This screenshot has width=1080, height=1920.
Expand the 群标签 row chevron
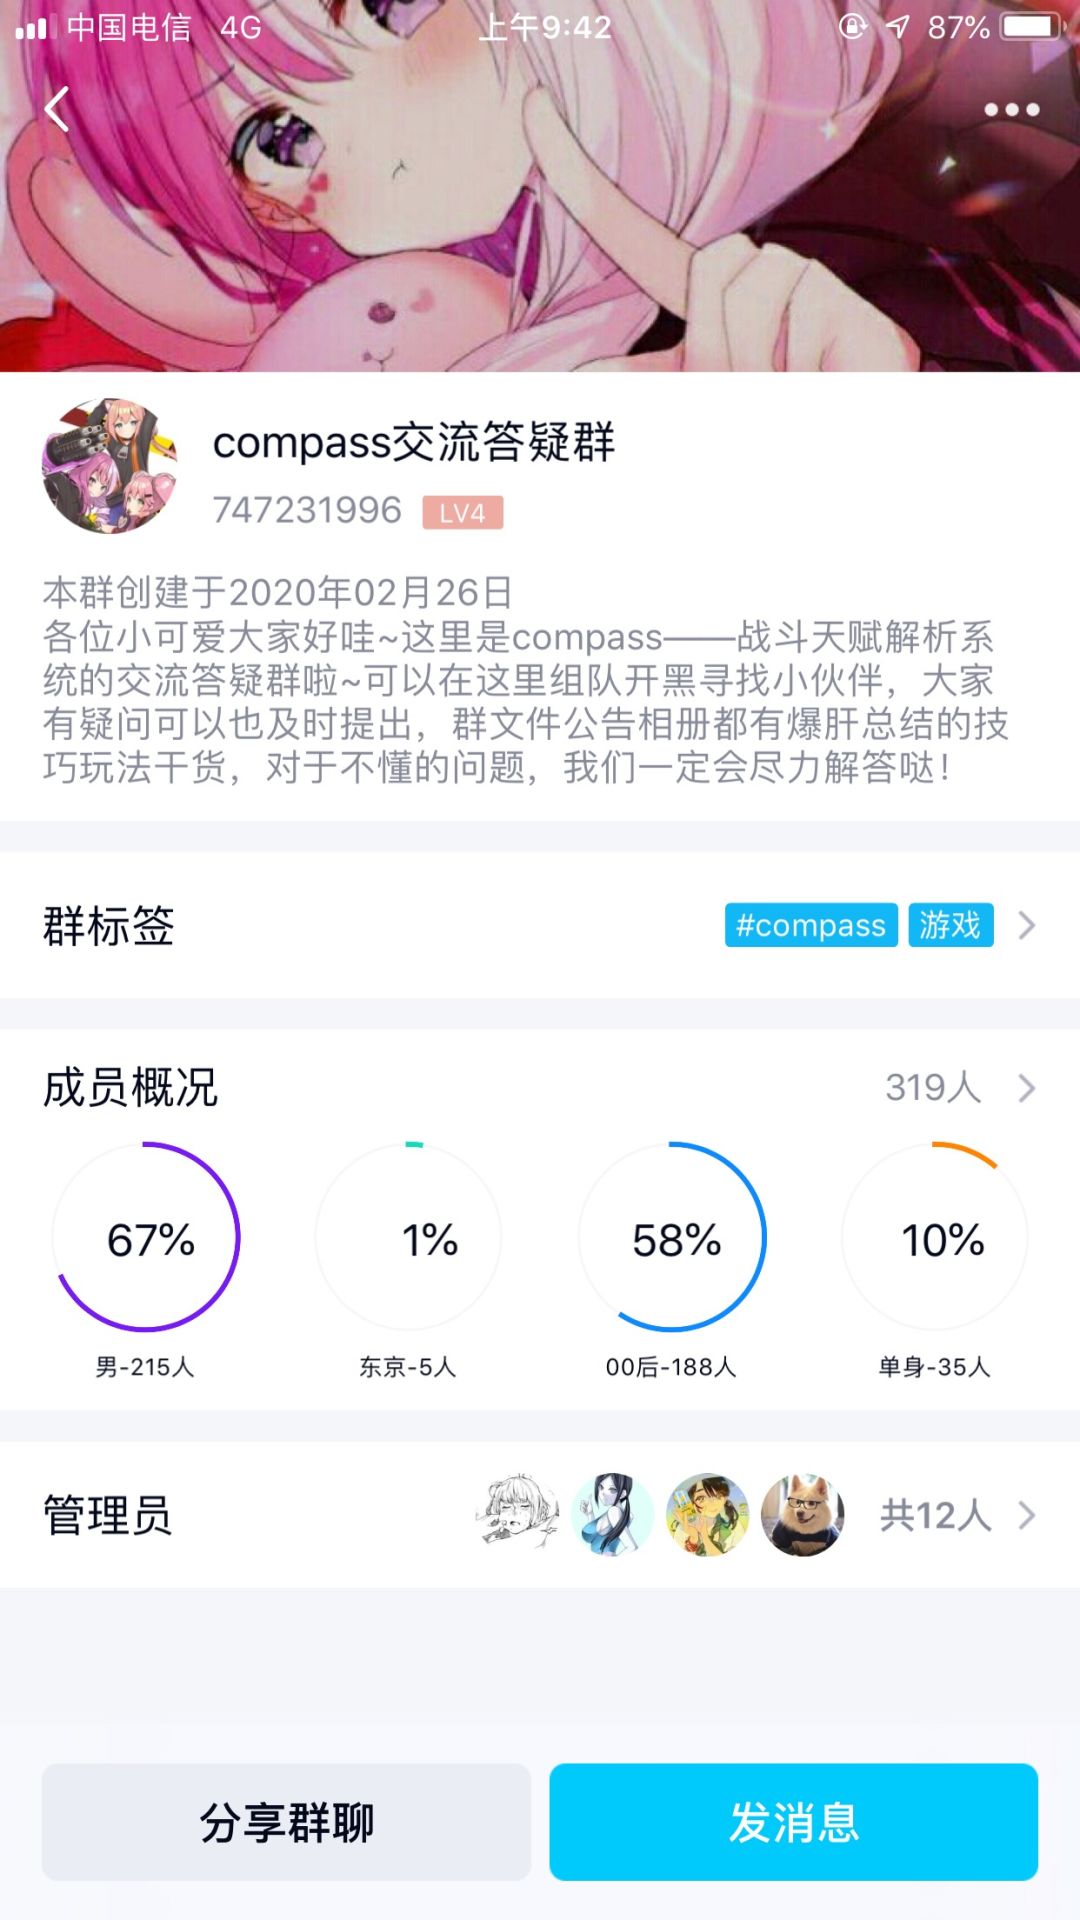point(1027,925)
